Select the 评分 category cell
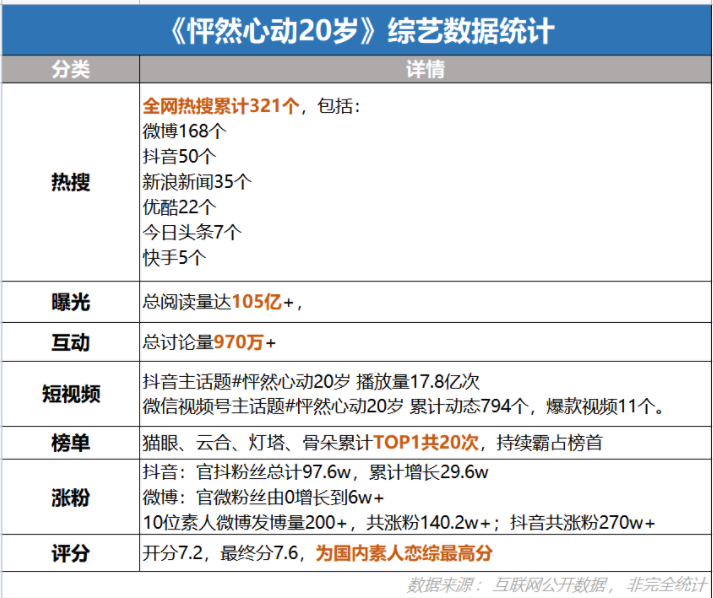The image size is (713, 598). point(70,553)
